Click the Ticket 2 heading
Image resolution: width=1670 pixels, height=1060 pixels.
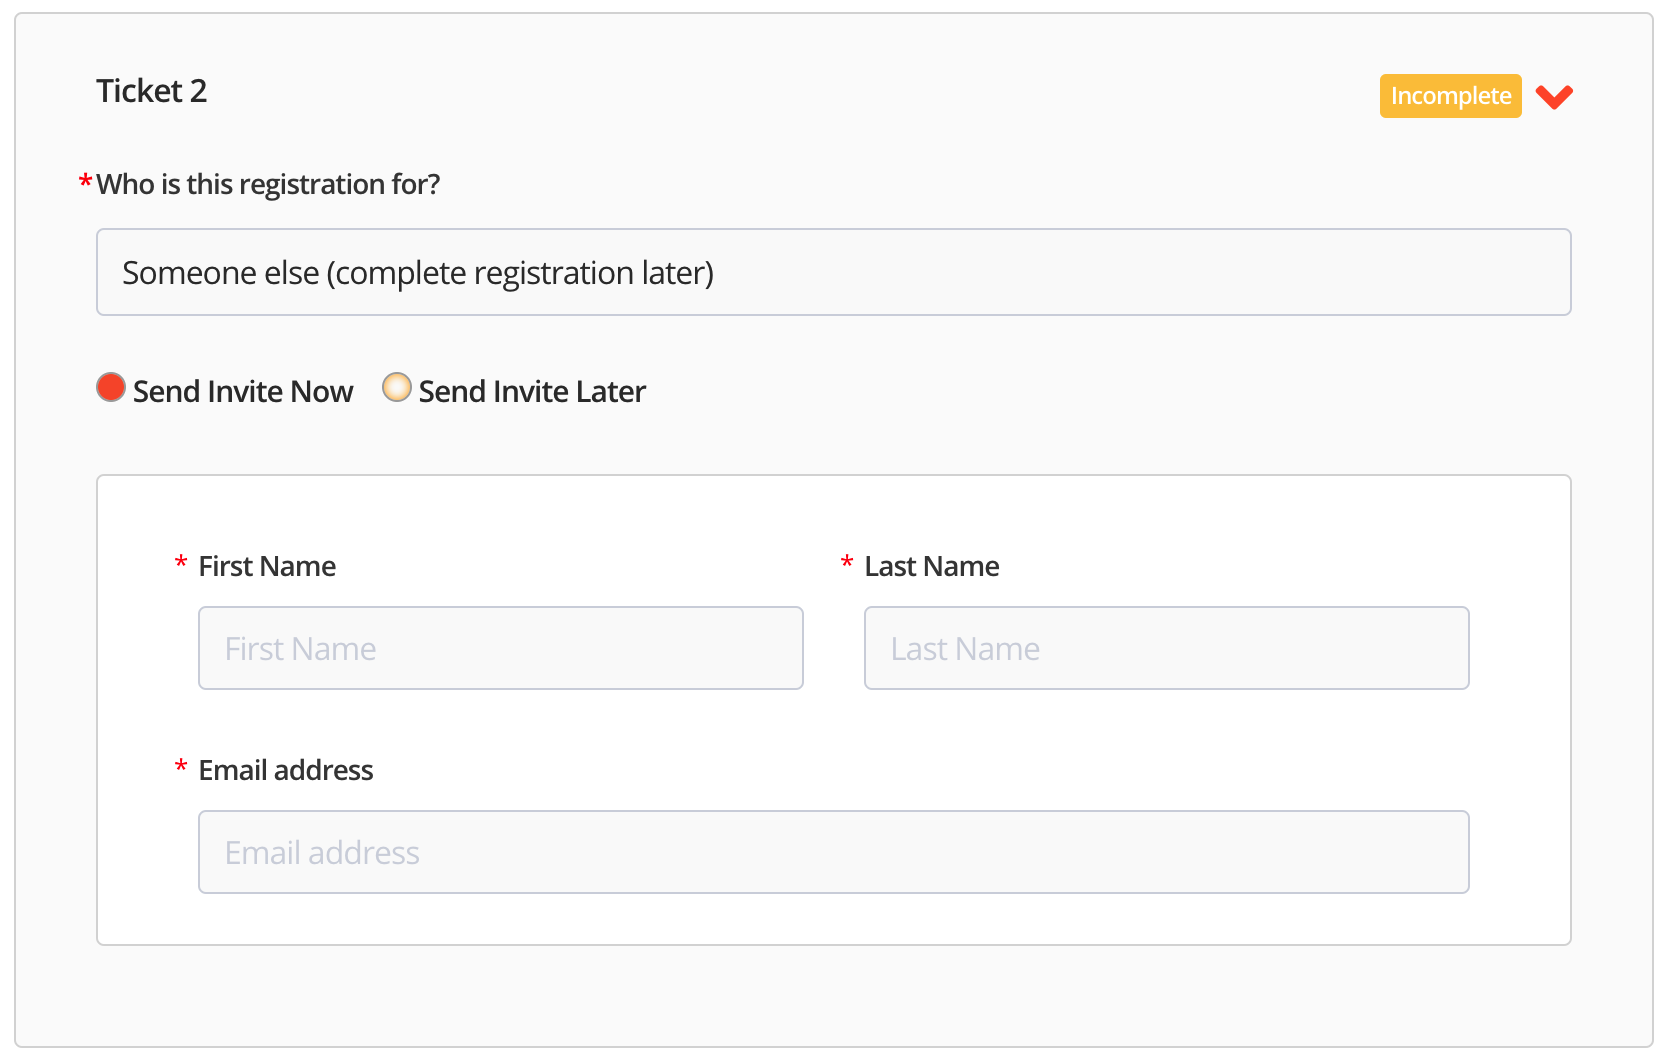pos(151,91)
